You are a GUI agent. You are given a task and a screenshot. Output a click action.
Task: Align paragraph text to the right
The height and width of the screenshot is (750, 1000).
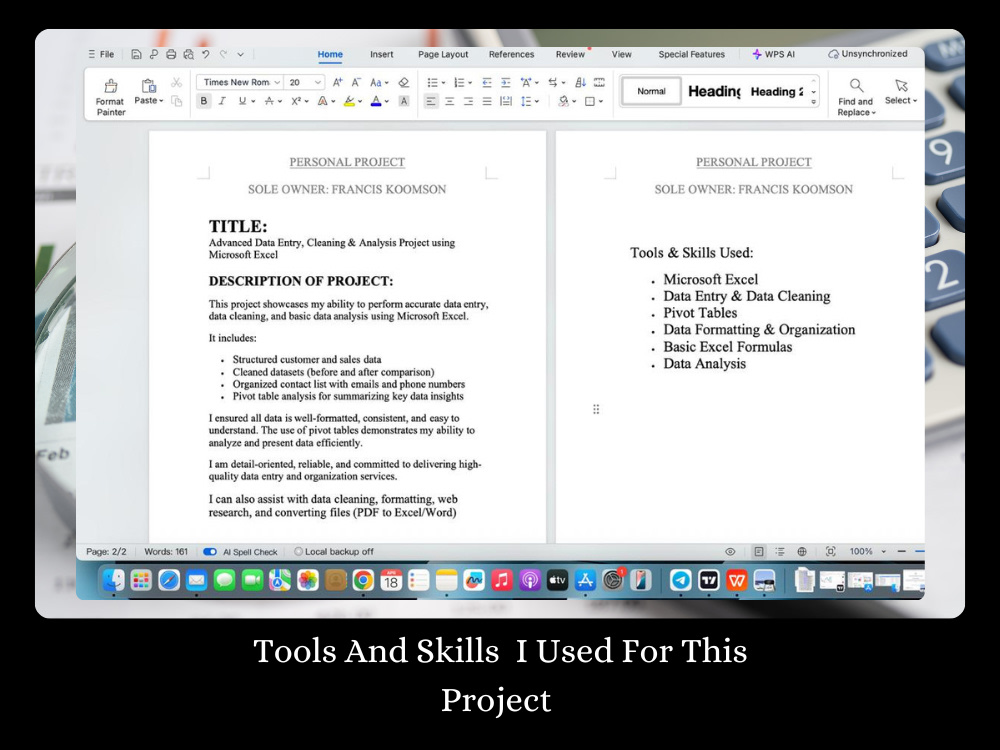click(468, 101)
